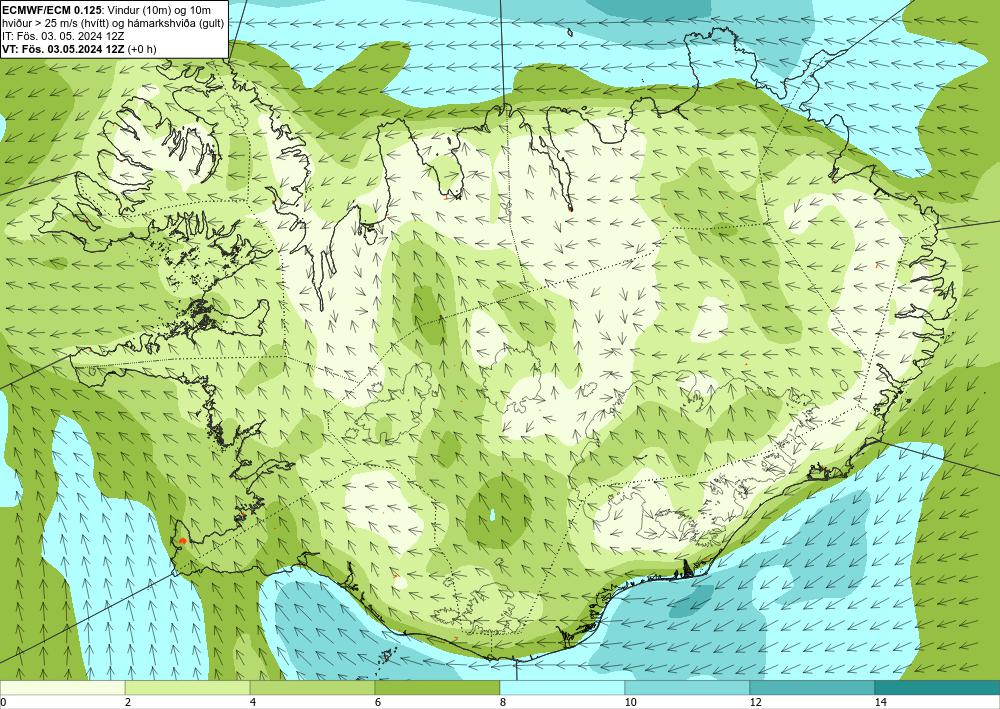1000x709 pixels.
Task: Click the '2' label under the color scale
Action: (128, 703)
